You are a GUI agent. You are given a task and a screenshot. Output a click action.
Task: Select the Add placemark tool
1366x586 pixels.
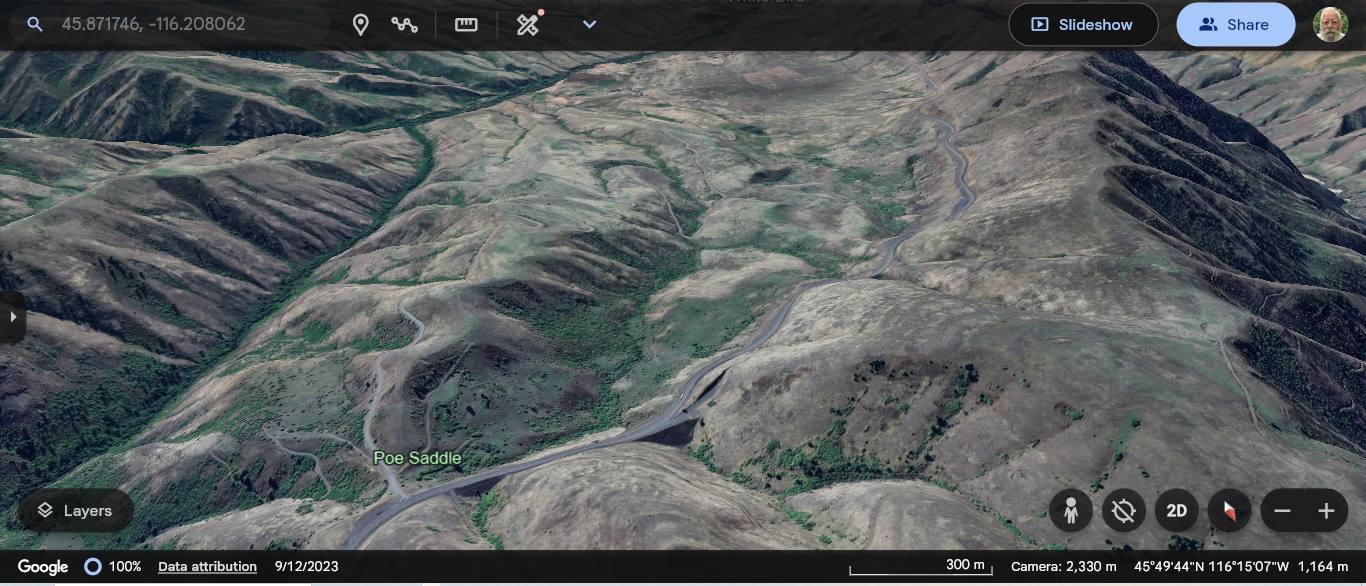click(361, 25)
